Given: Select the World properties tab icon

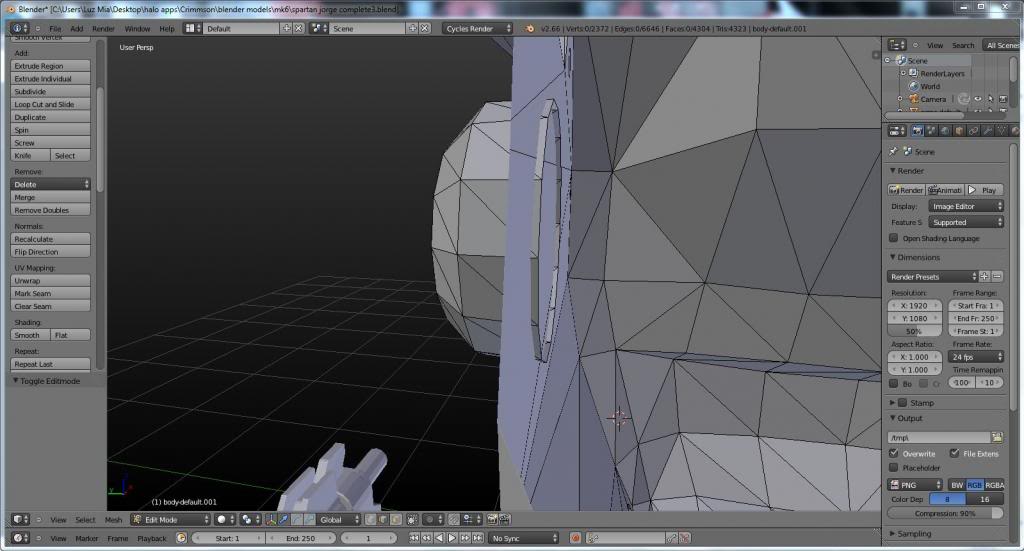Looking at the screenshot, I should (945, 131).
